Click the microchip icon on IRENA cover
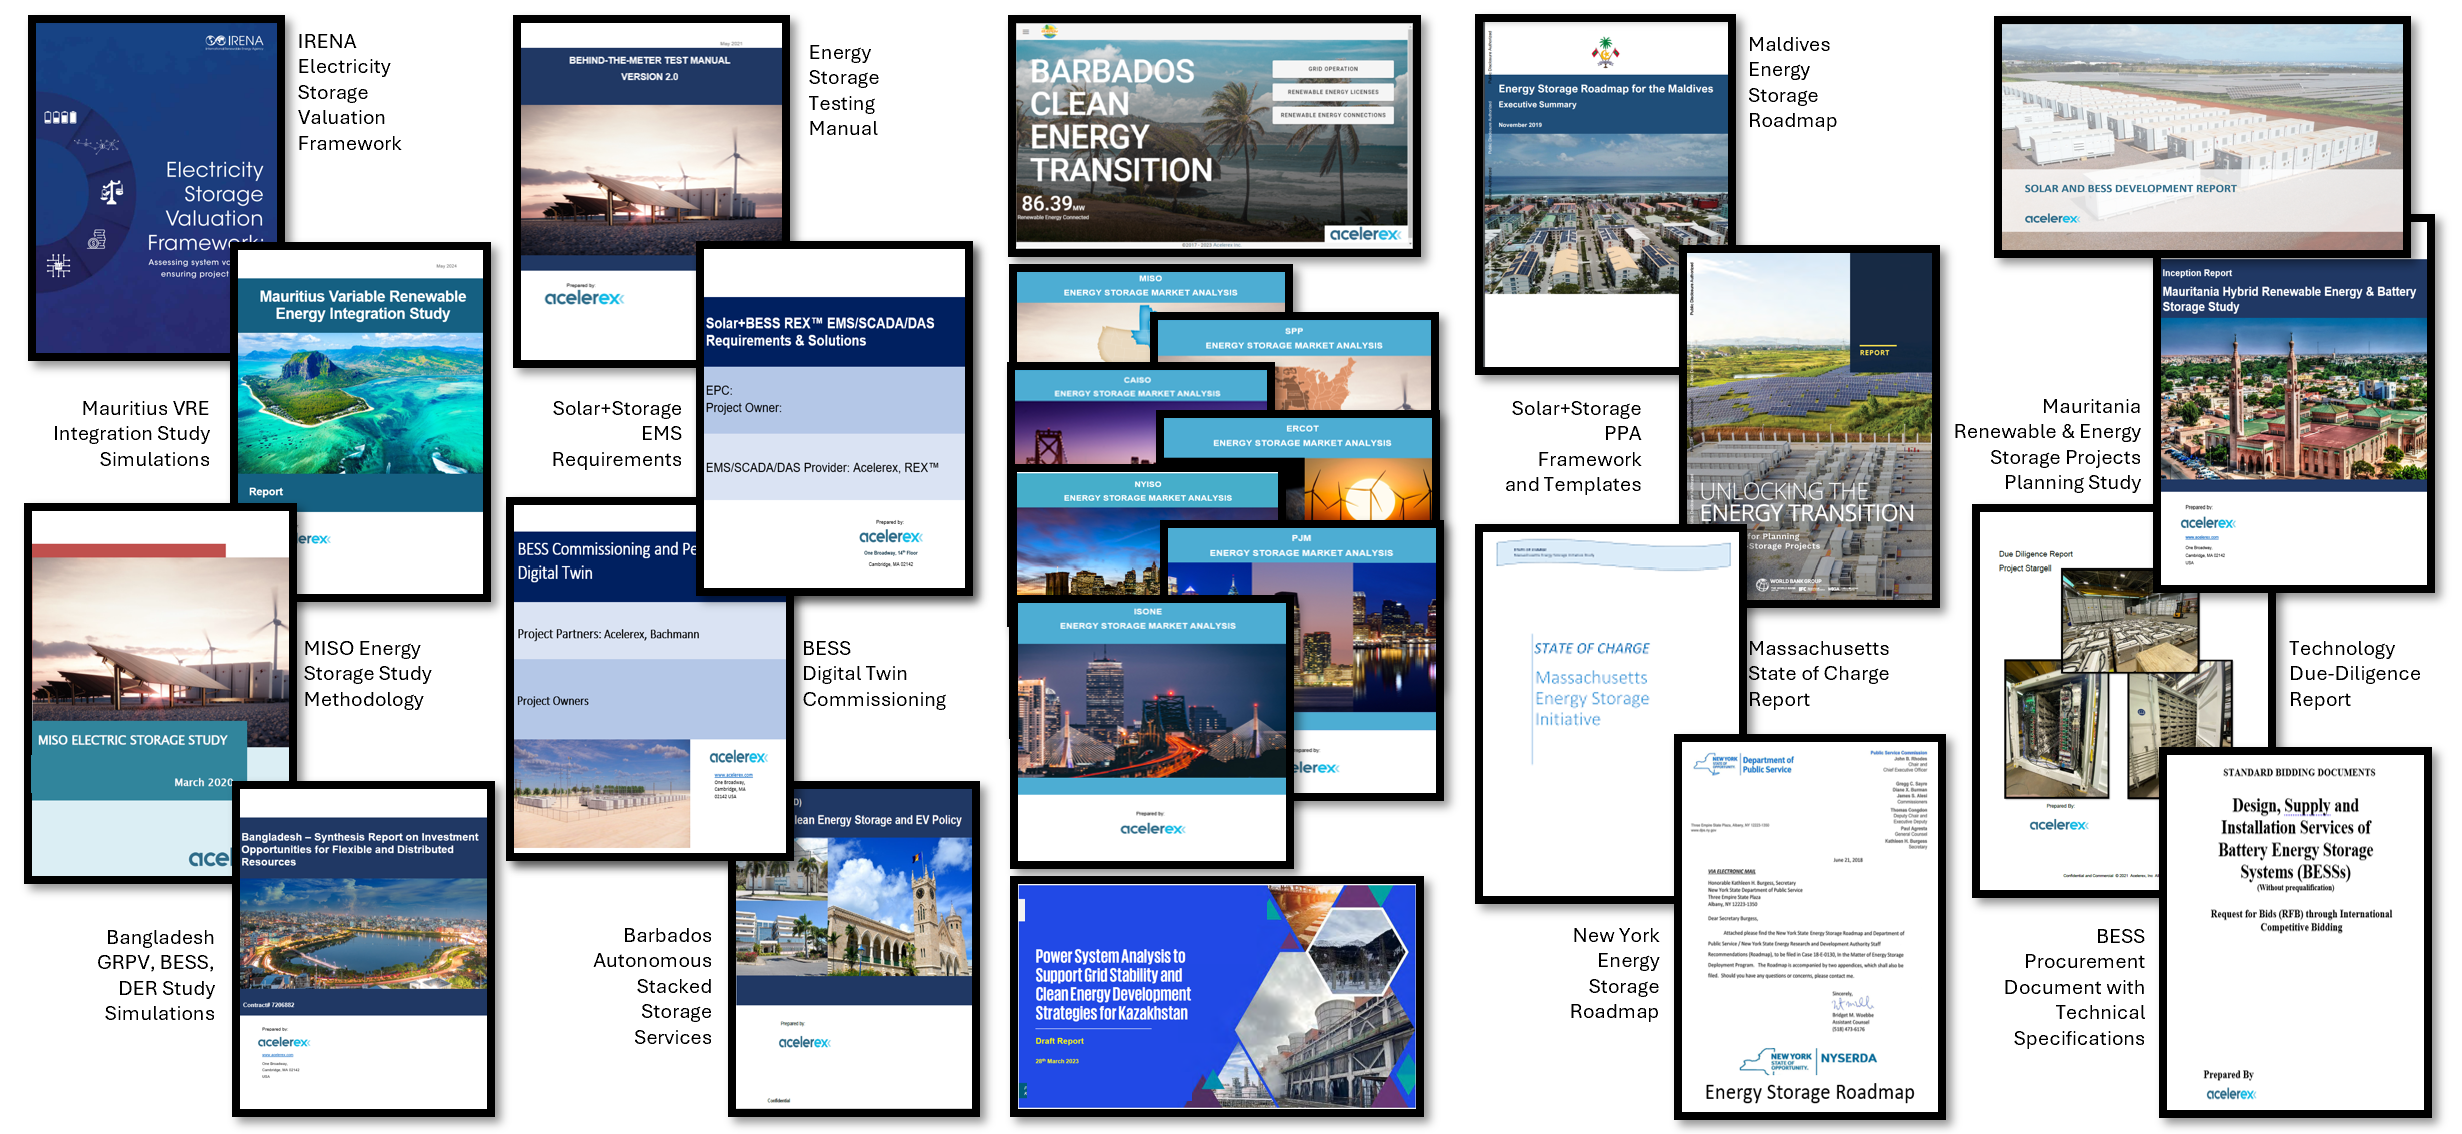 point(58,265)
